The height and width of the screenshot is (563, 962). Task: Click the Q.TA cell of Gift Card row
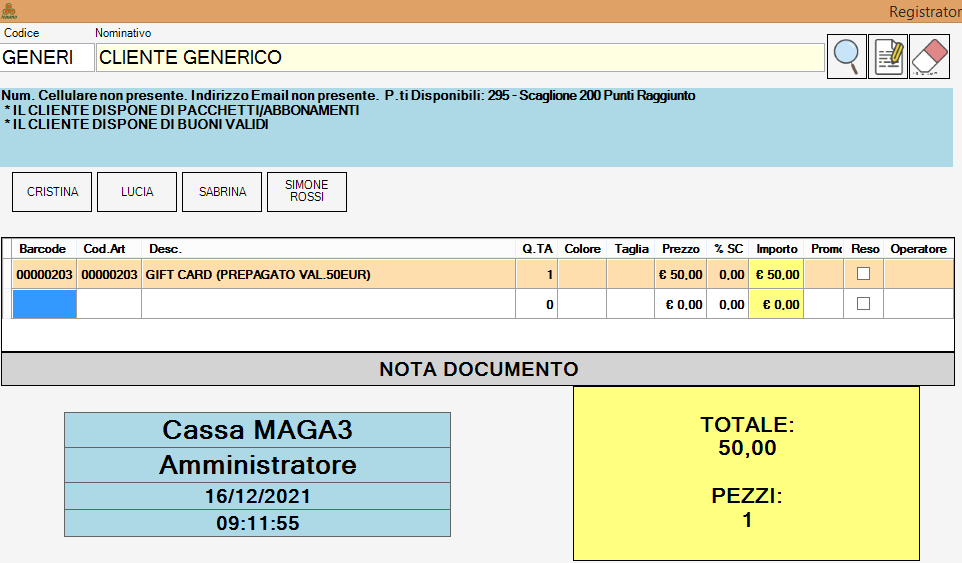pos(537,274)
